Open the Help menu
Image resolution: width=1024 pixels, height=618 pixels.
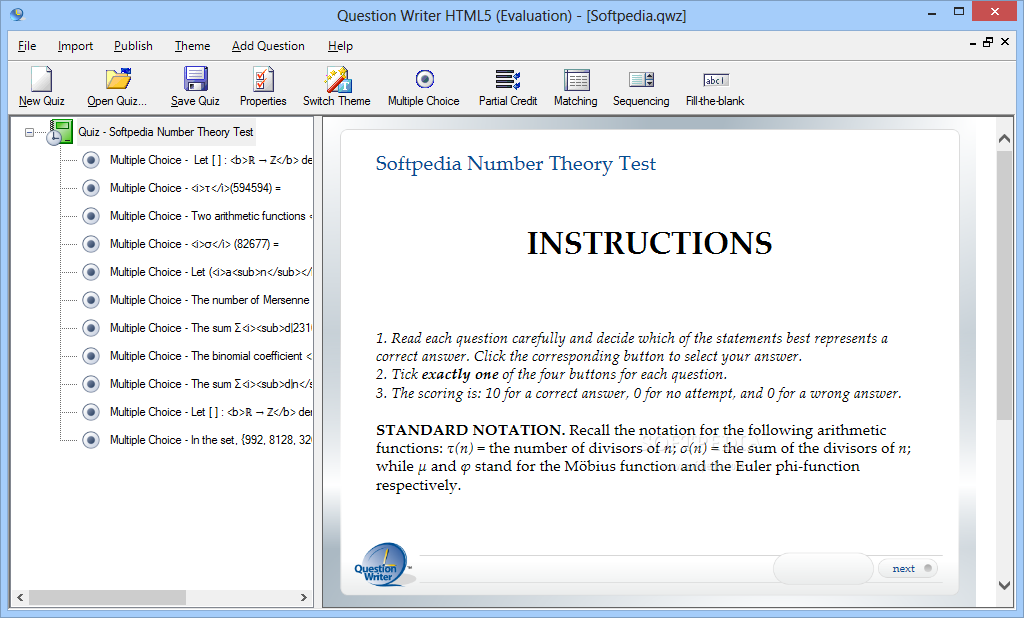pos(340,46)
